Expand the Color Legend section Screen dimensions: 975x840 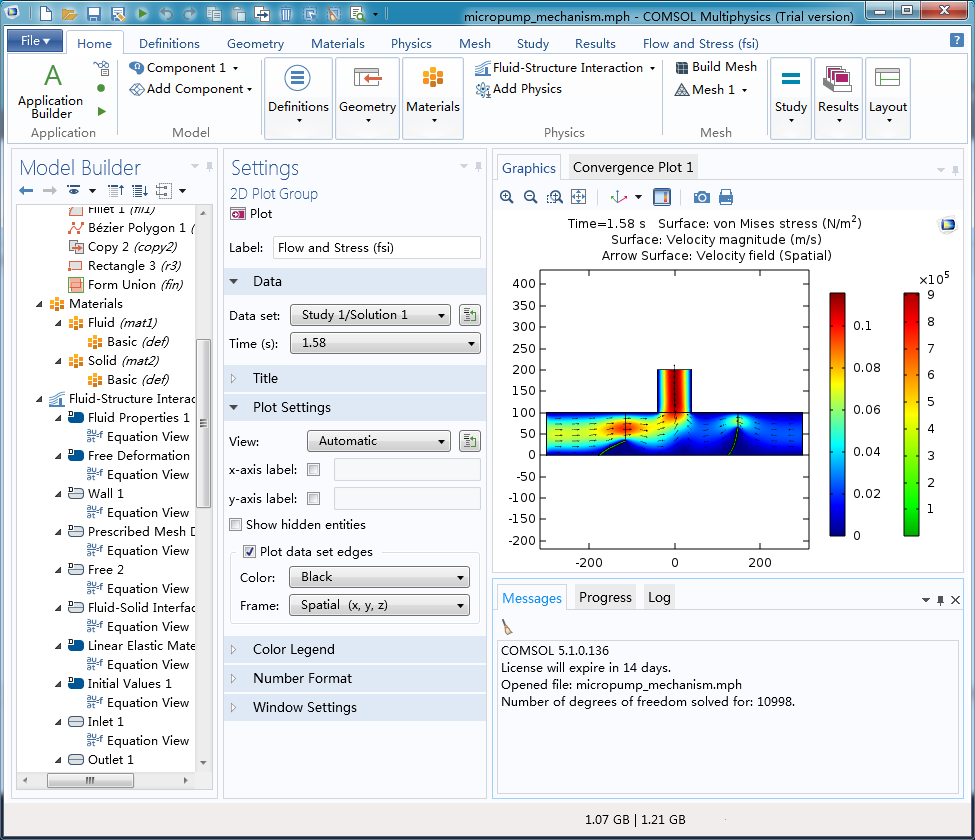[294, 650]
